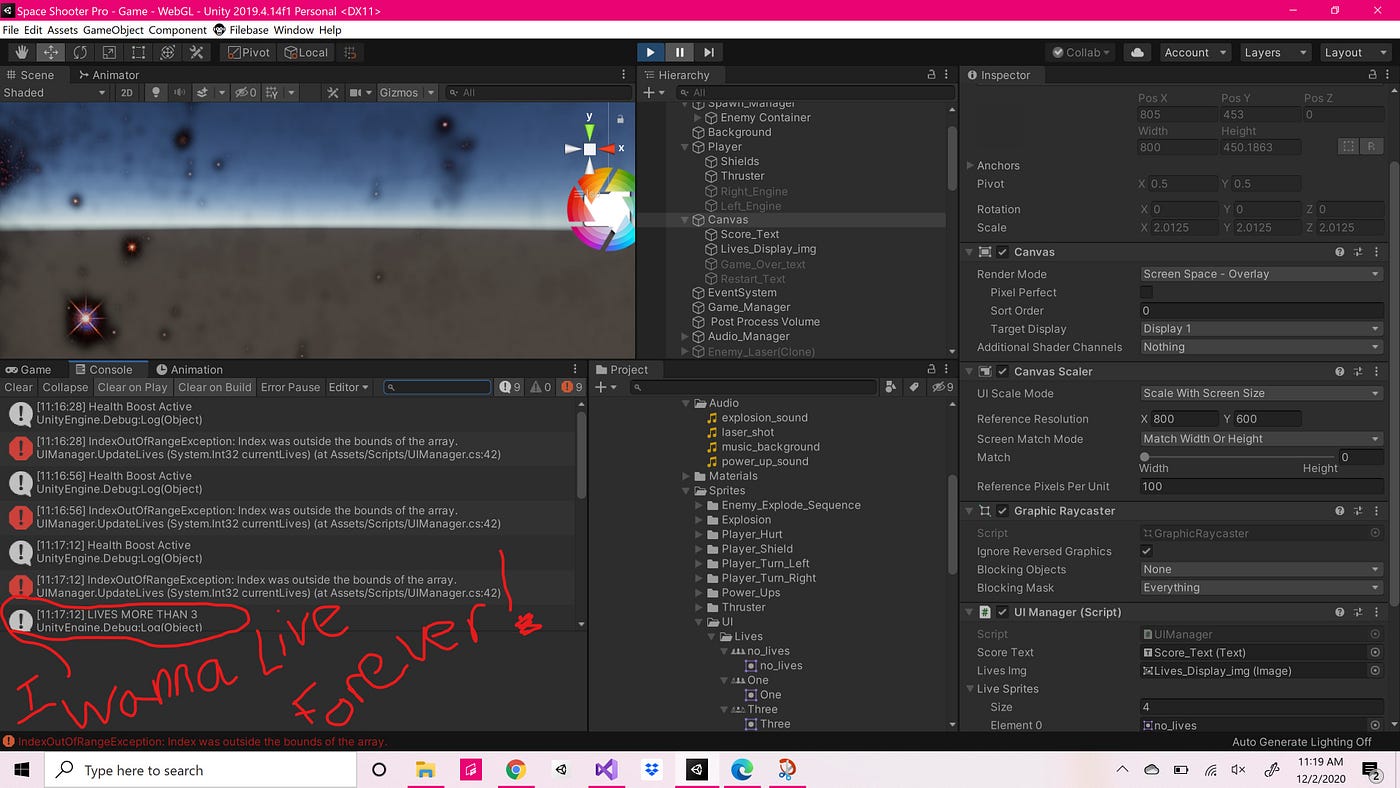The image size is (1400, 788).
Task: Toggle warning message count in Console
Action: point(541,387)
